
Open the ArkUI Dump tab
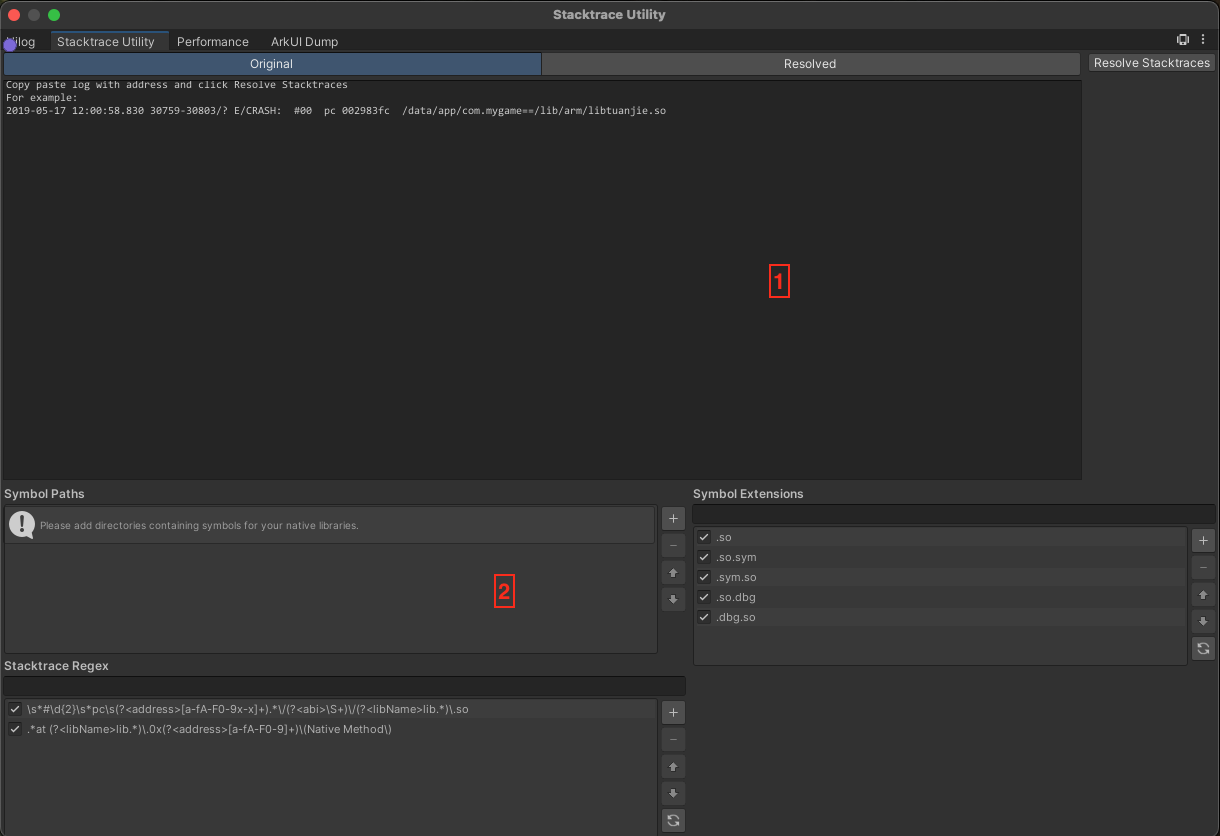pos(304,41)
